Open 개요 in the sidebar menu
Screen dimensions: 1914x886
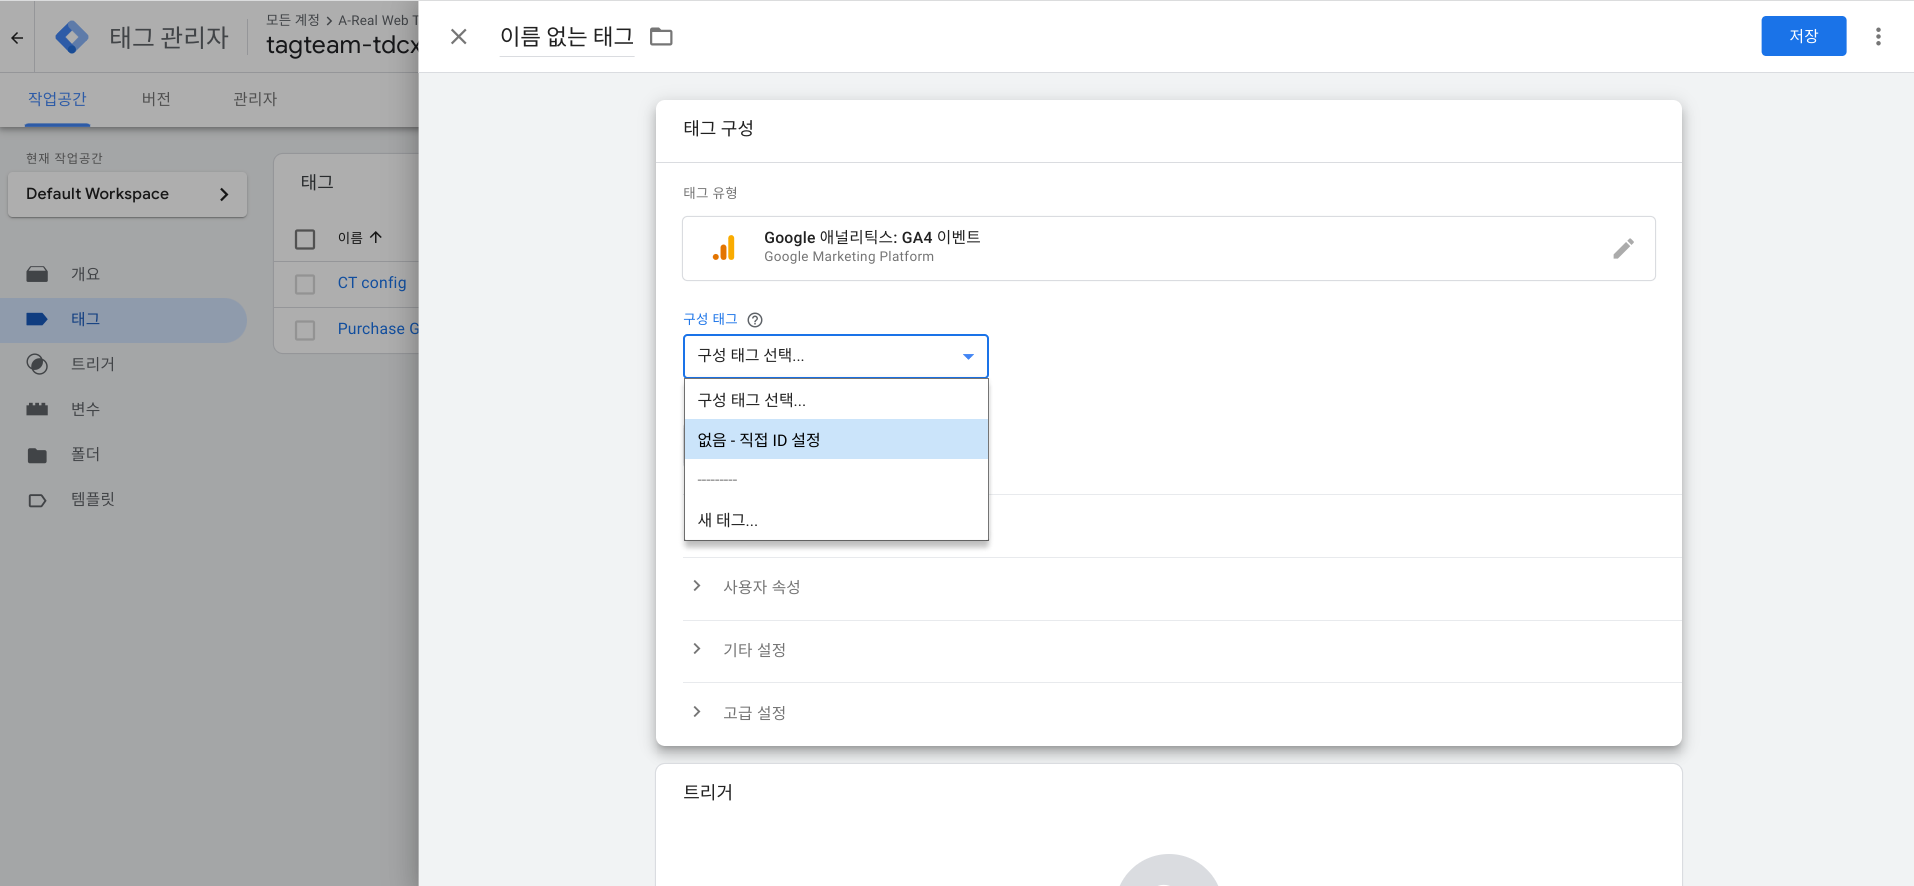(x=85, y=274)
